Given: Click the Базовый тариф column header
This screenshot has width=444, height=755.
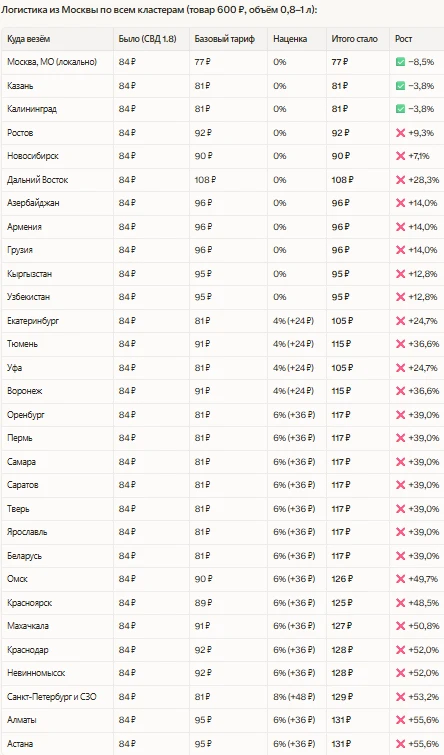Looking at the screenshot, I should pyautogui.click(x=224, y=39).
